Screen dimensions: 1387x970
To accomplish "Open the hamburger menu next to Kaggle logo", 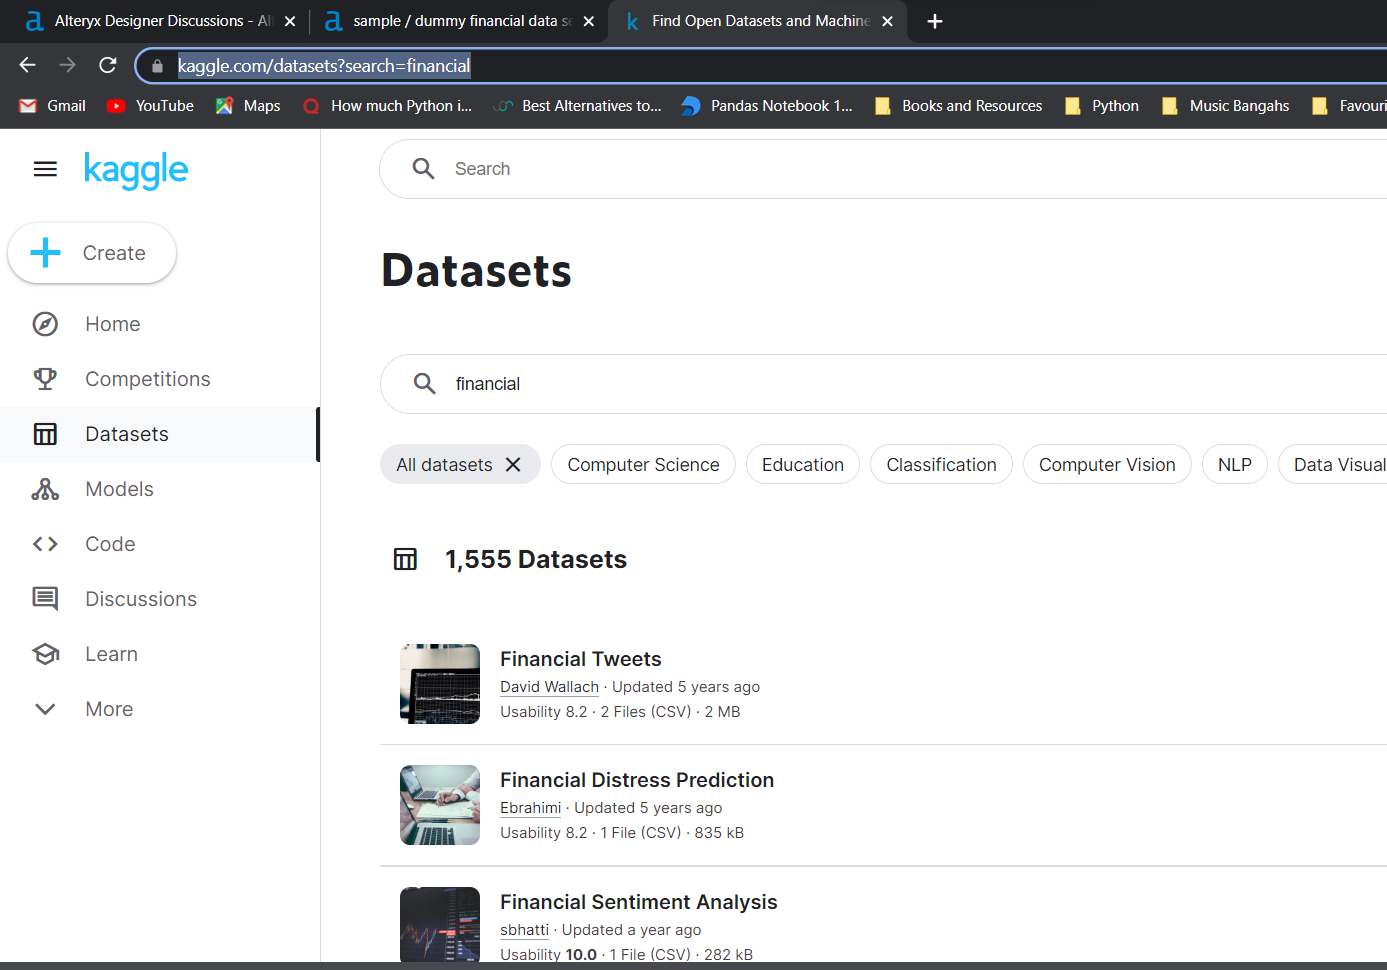I will click(45, 169).
